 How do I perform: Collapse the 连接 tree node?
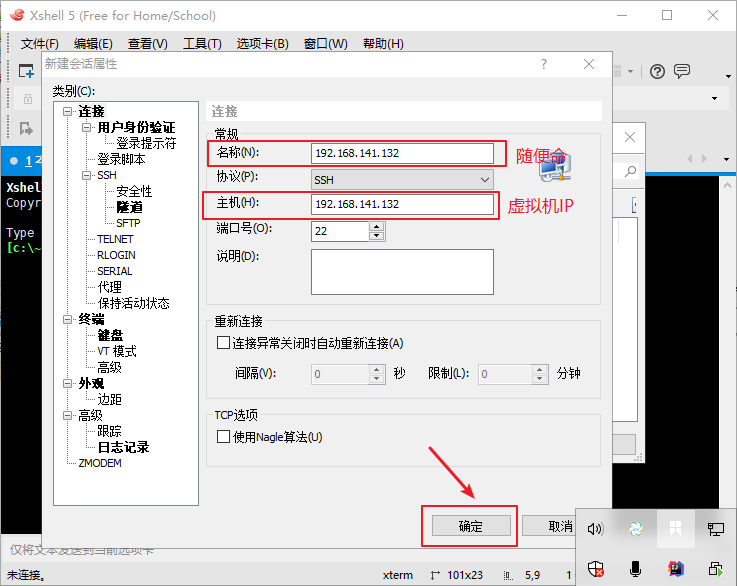[68, 112]
